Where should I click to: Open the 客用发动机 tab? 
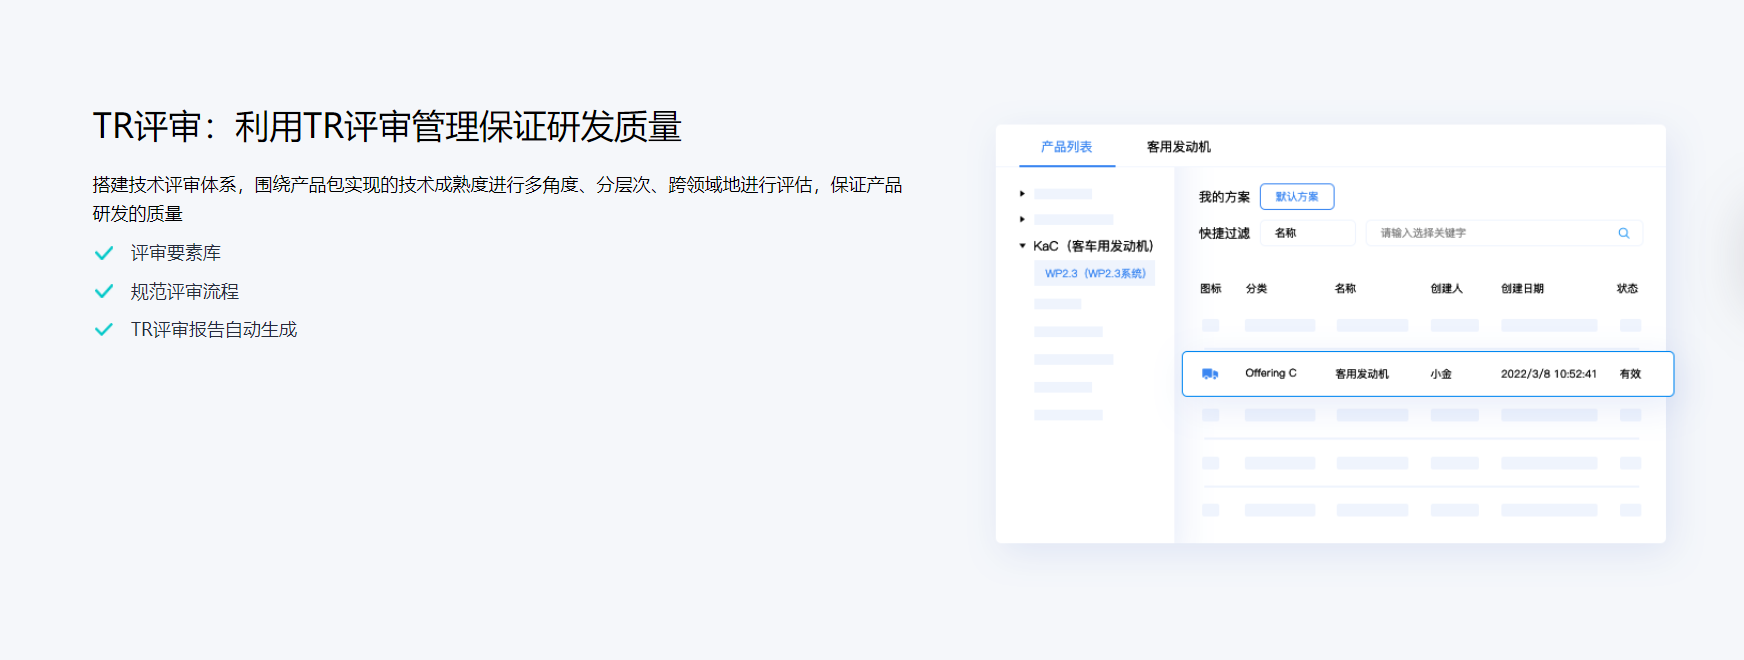click(1179, 147)
